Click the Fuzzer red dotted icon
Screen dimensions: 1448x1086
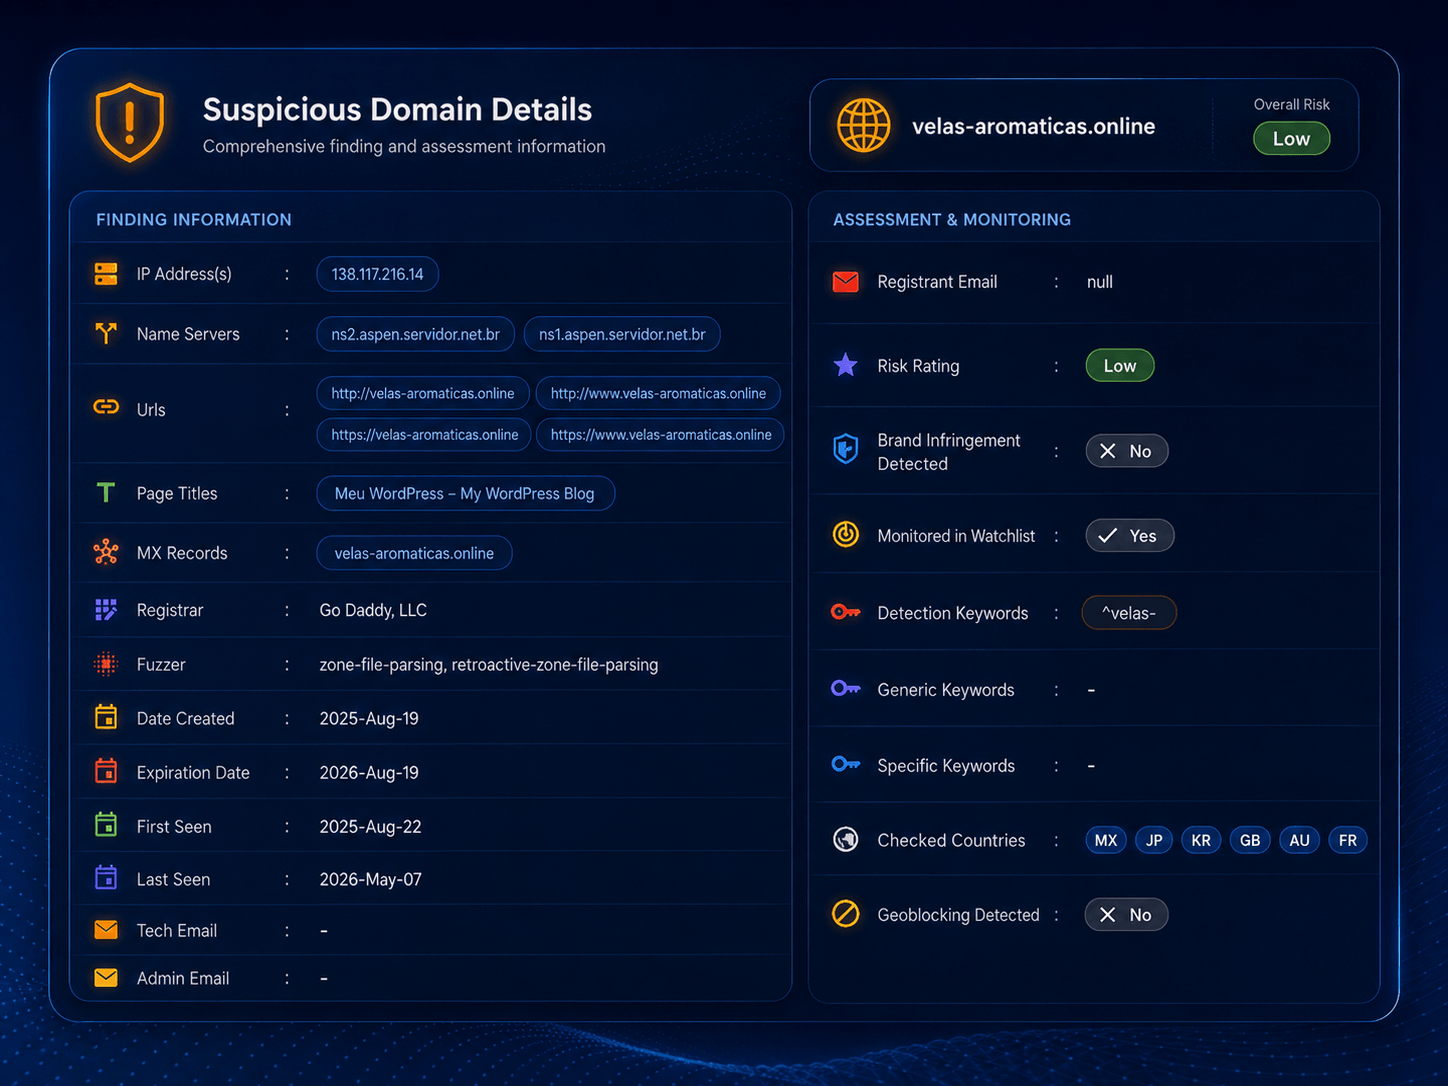(x=106, y=664)
